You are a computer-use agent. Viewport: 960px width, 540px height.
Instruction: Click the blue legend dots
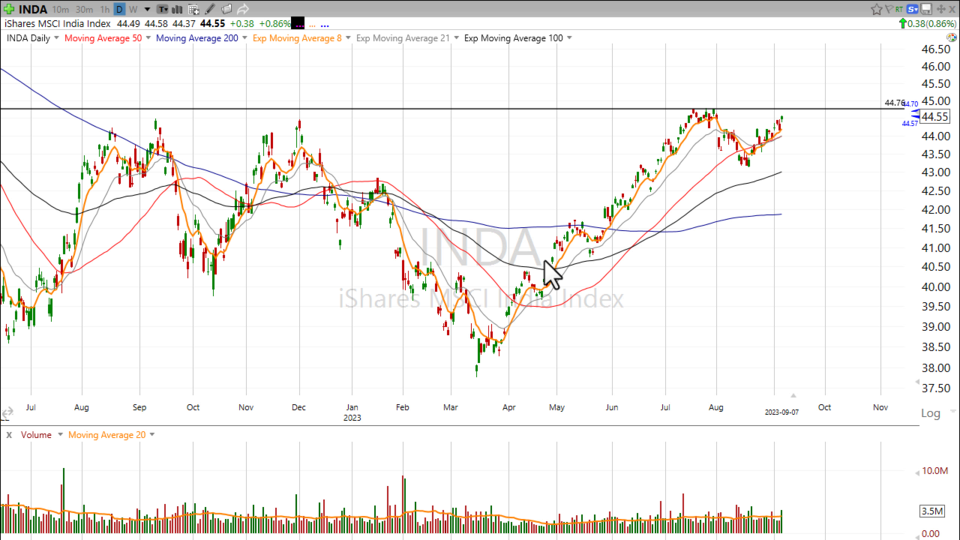pyautogui.click(x=324, y=25)
